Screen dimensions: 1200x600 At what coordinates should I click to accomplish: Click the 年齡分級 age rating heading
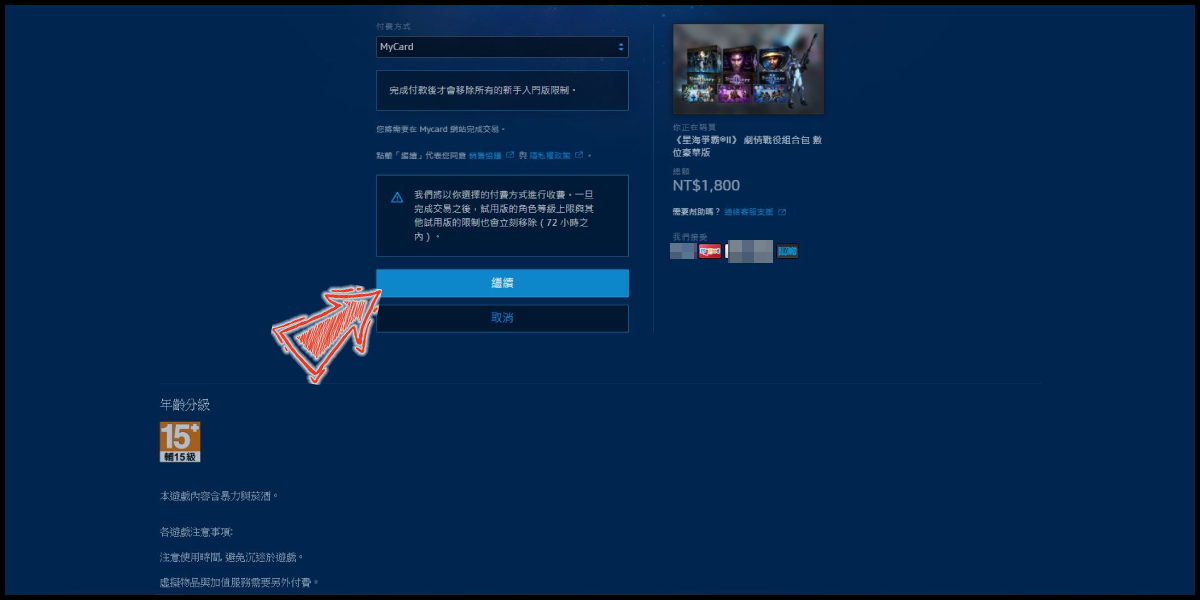coord(185,405)
